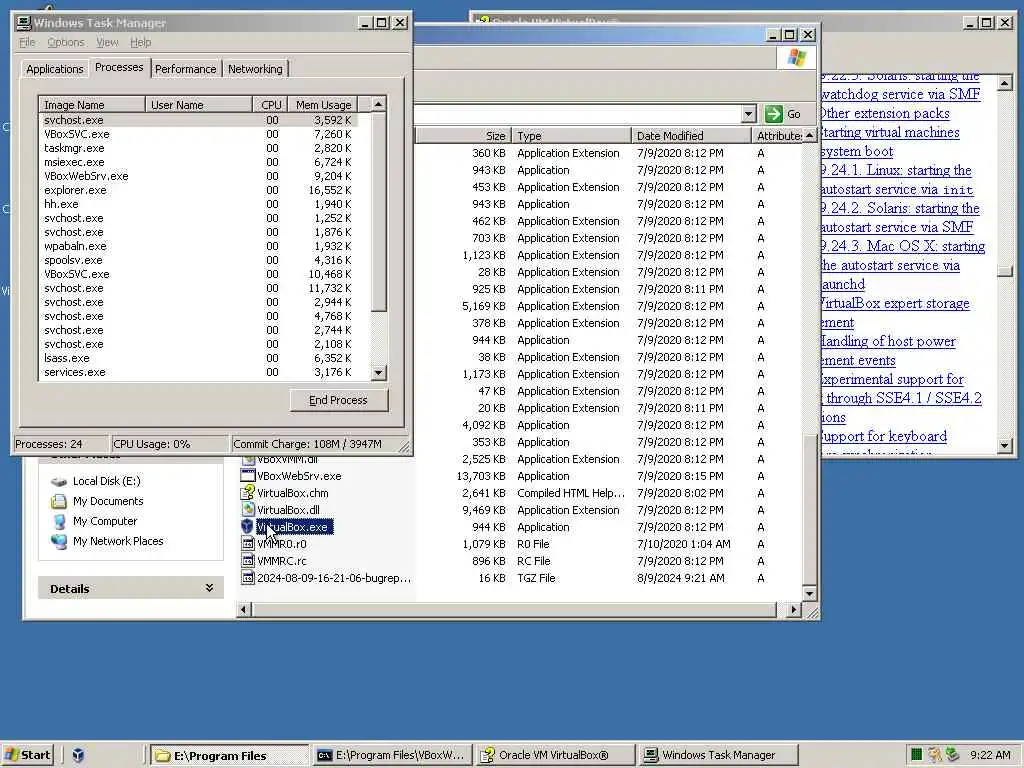Sort processes by Mem Usage column
Viewport: 1024px width, 768px height.
click(323, 104)
